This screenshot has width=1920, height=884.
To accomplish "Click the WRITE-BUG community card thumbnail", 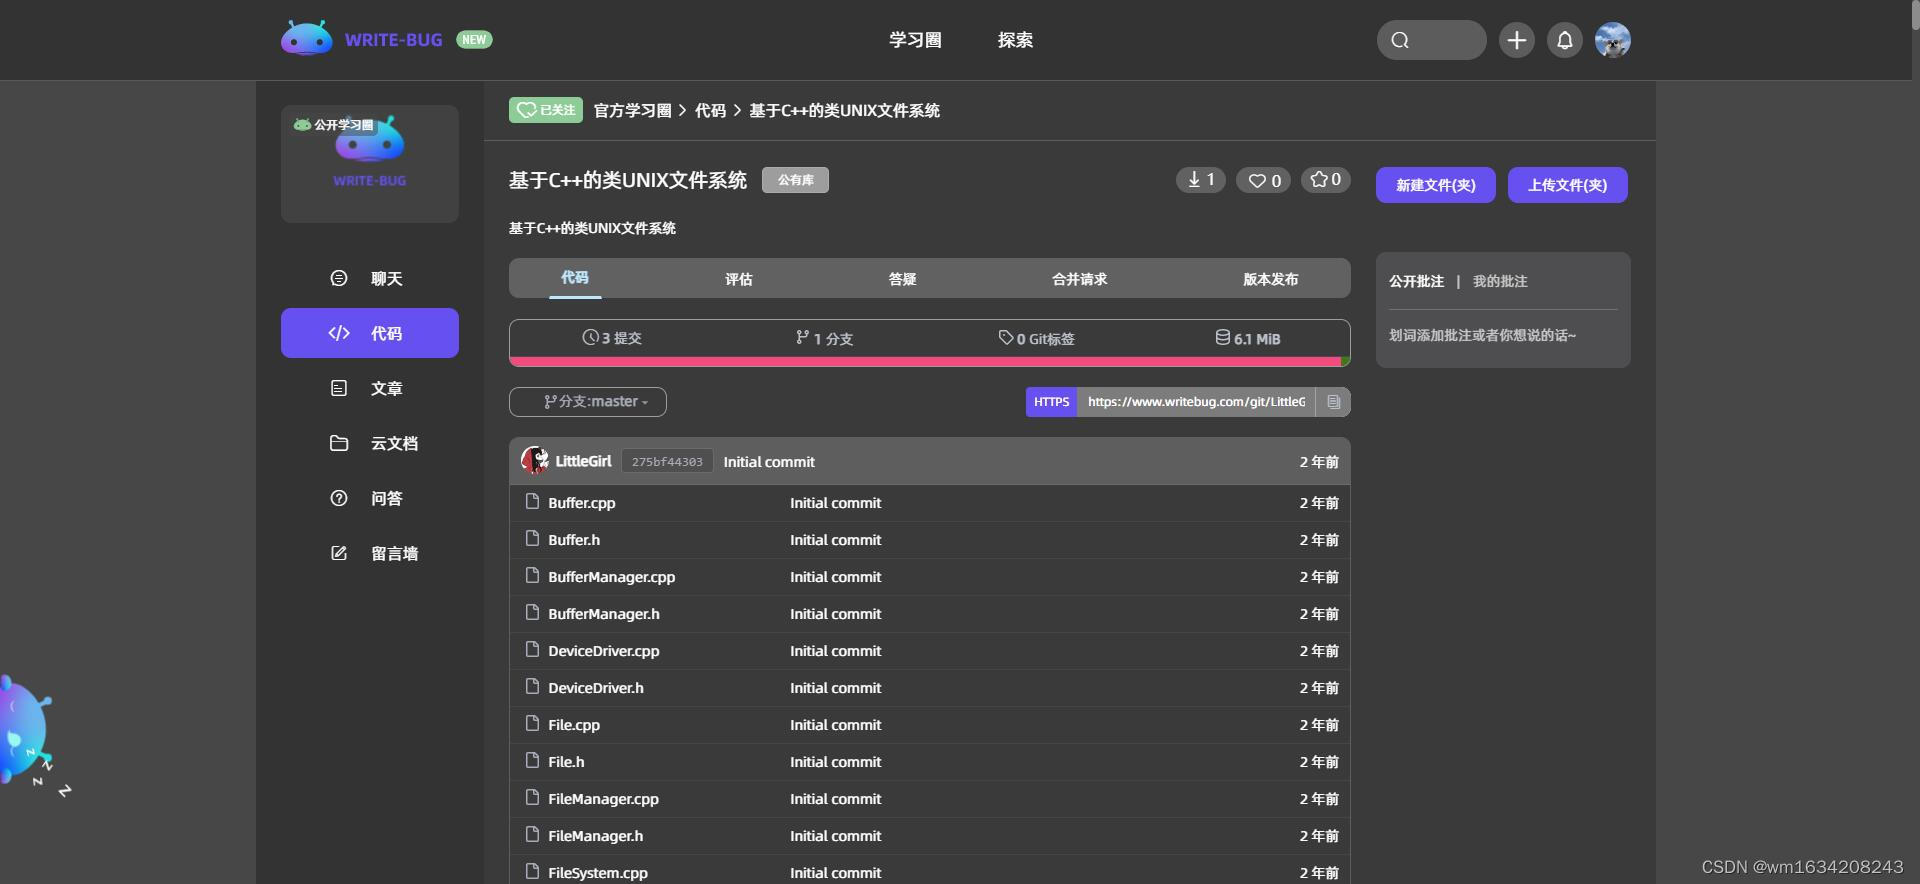I will 370,163.
